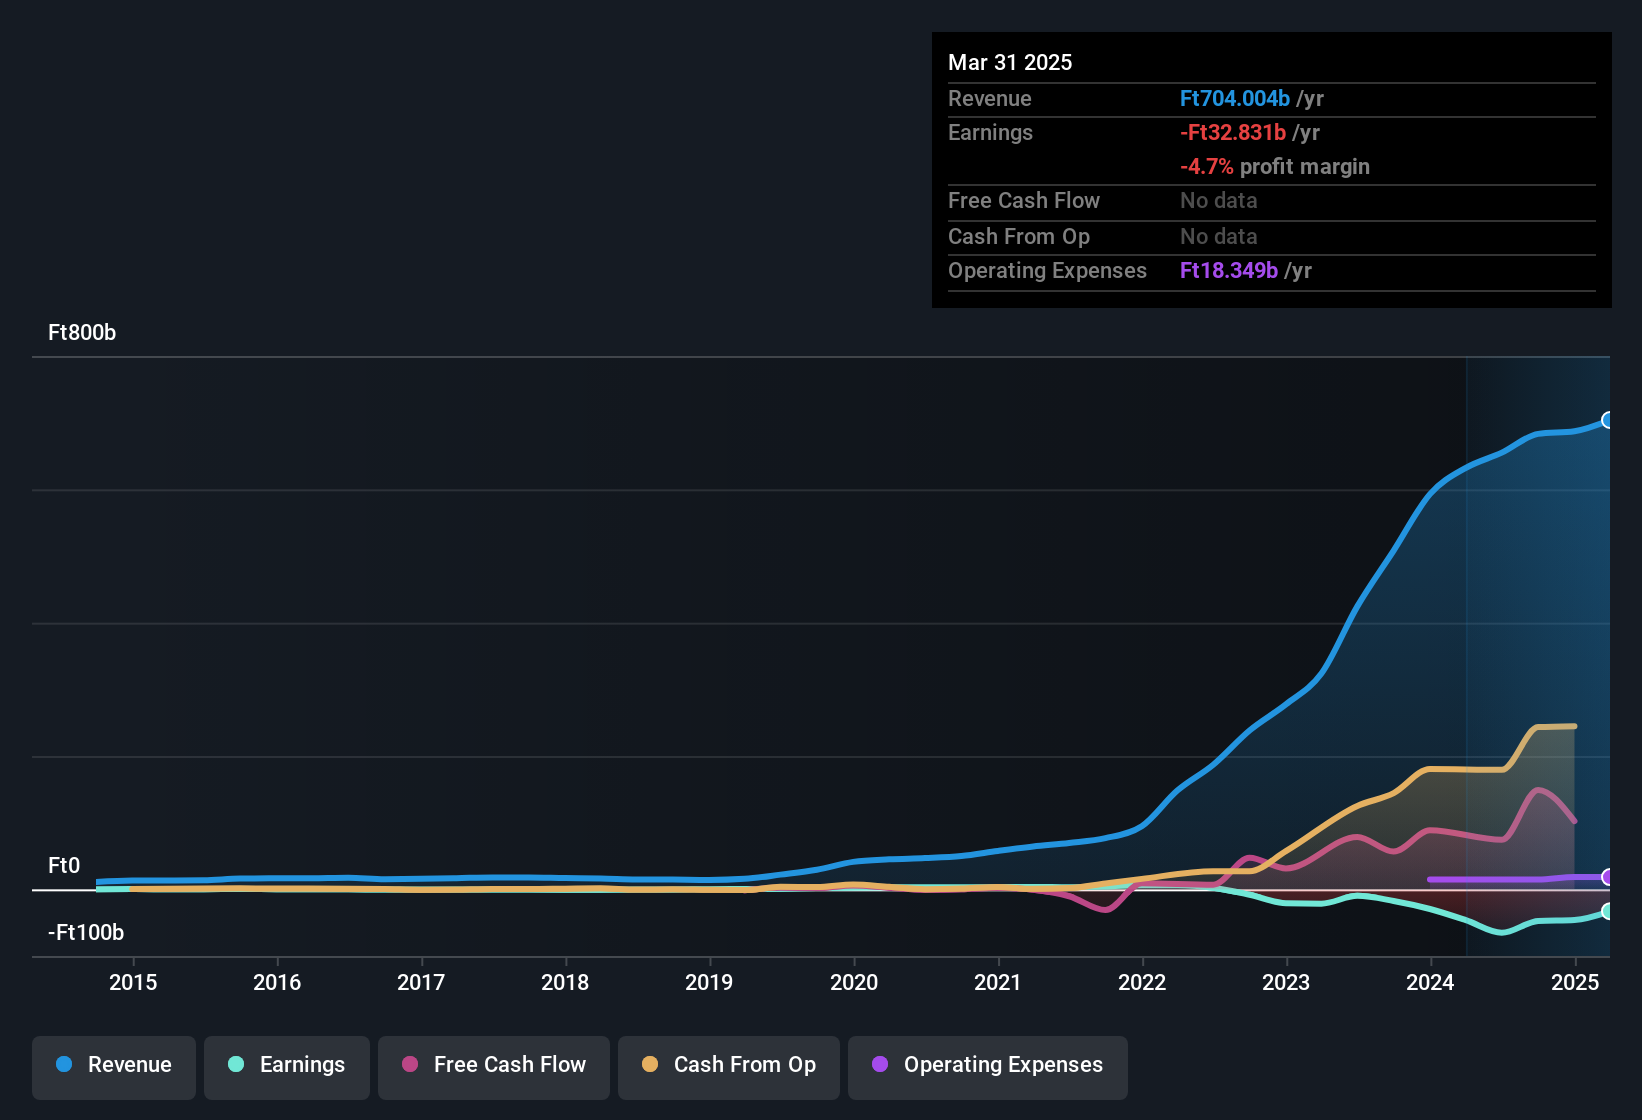Click the purple Operating Expenses endpoint marker

click(x=1607, y=877)
